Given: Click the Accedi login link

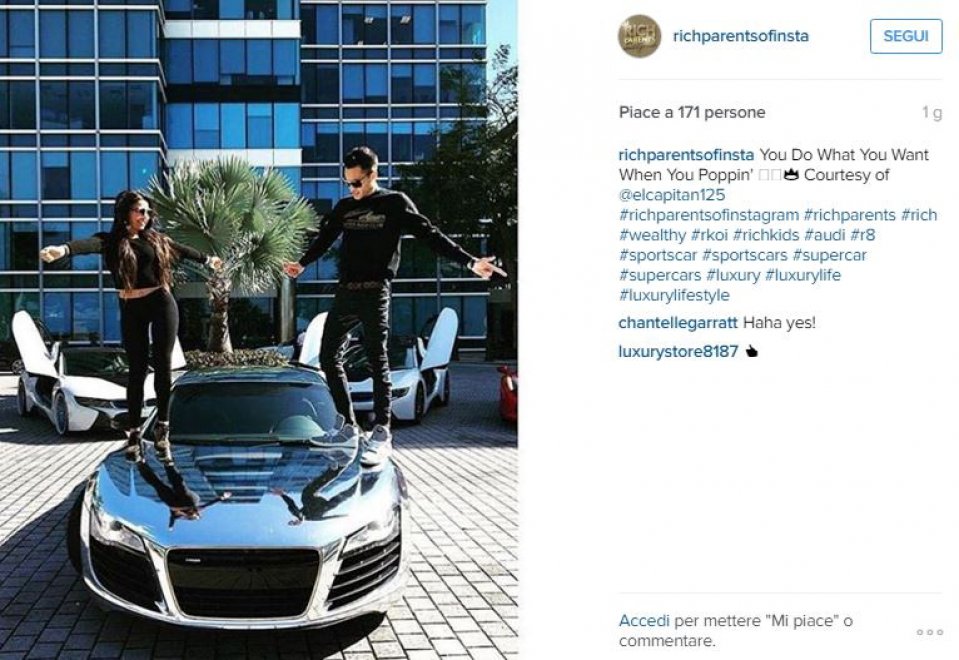Looking at the screenshot, I should tap(644, 621).
